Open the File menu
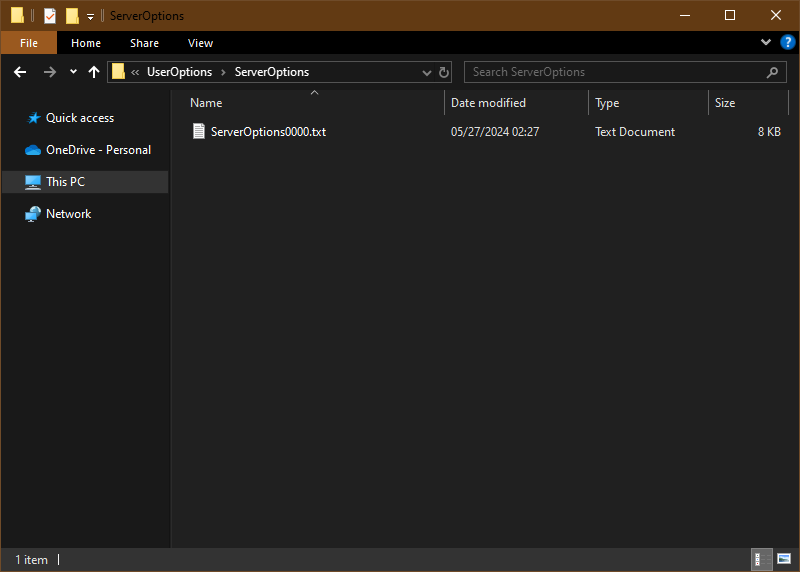 click(29, 43)
